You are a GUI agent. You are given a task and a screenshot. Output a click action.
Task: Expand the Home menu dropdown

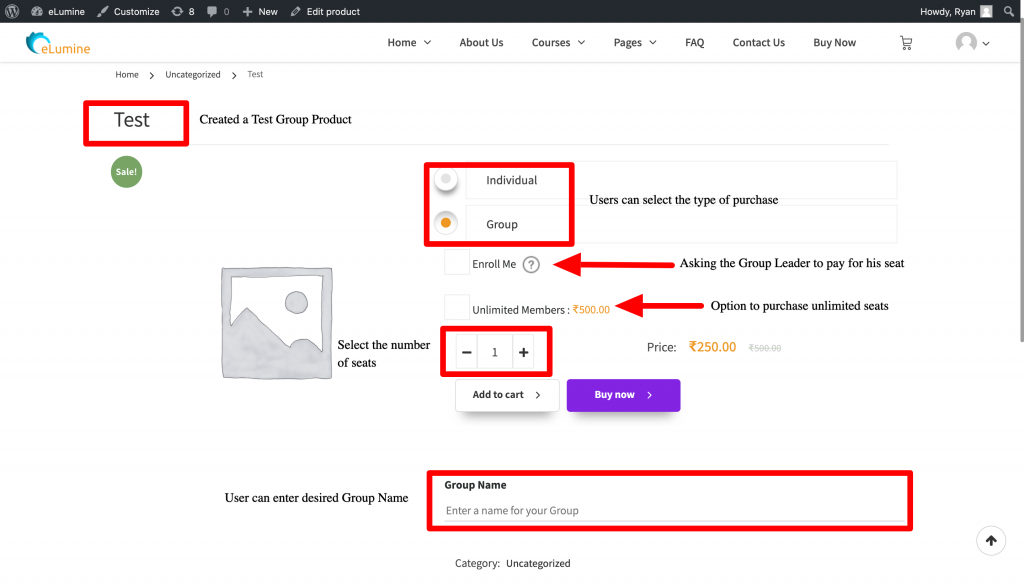tap(409, 43)
